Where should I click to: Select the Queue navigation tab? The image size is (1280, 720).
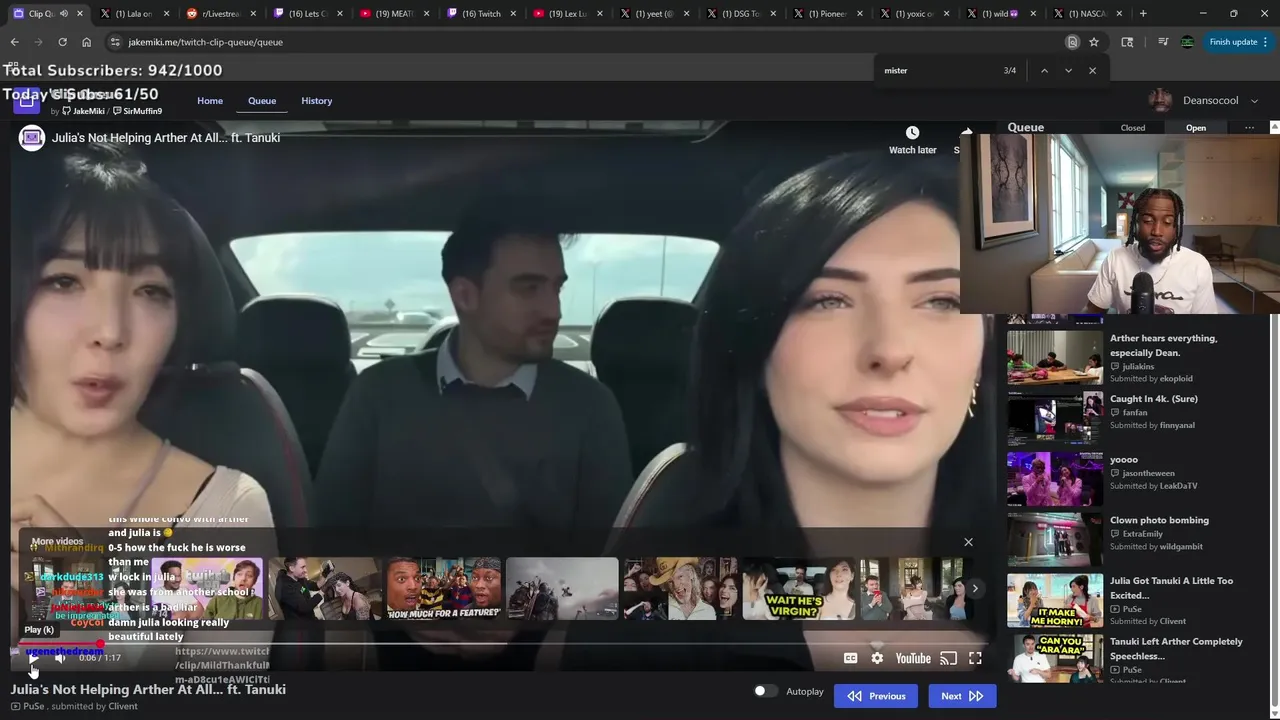[262, 101]
